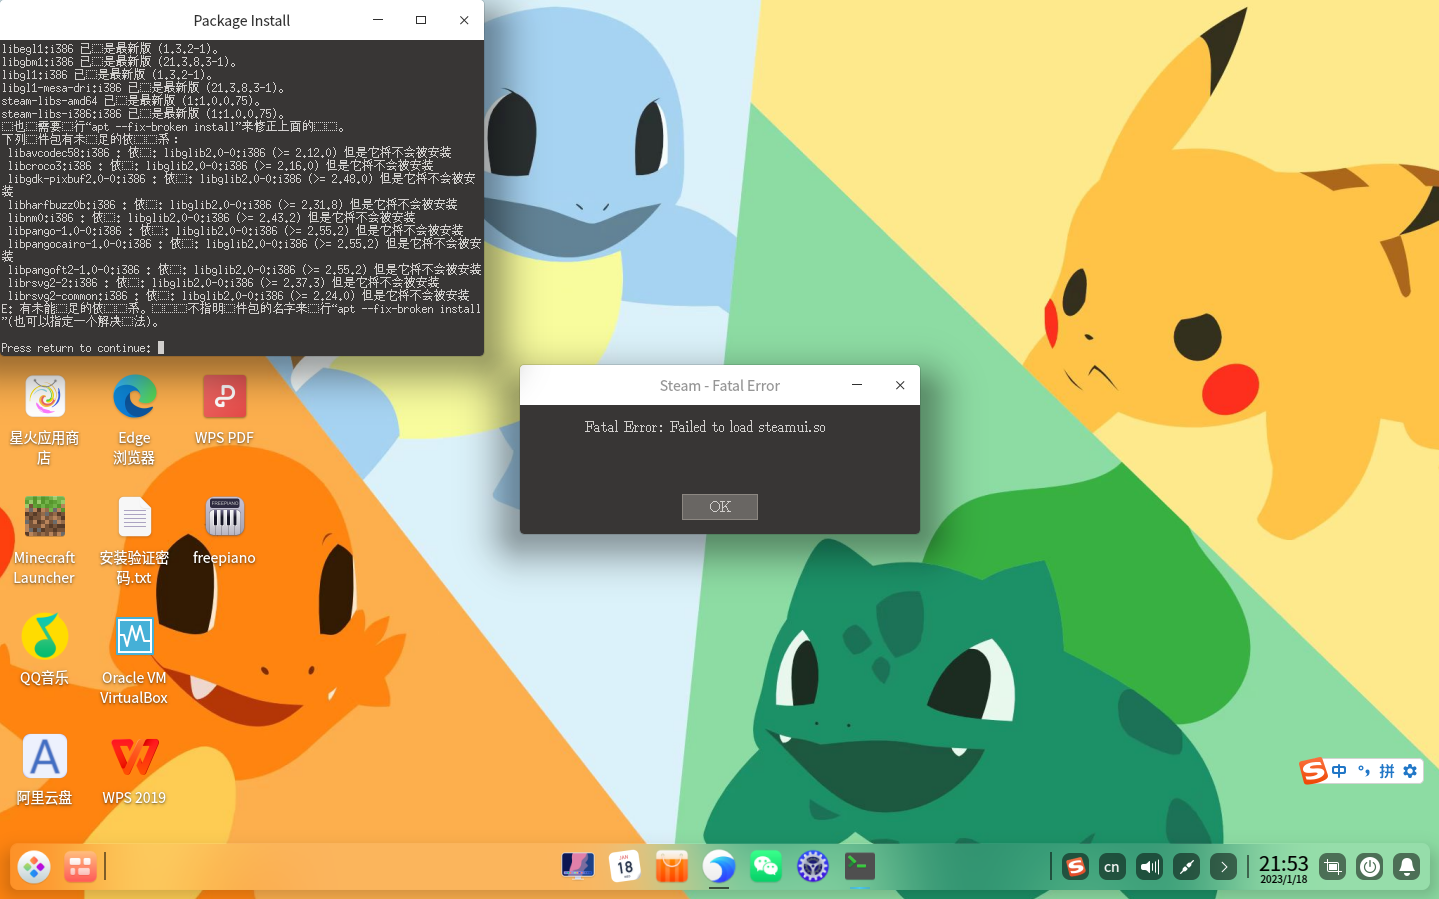Screen dimensions: 1439x899
Task: Click OK on the Steam Fatal Error dialog
Action: [x=719, y=507]
